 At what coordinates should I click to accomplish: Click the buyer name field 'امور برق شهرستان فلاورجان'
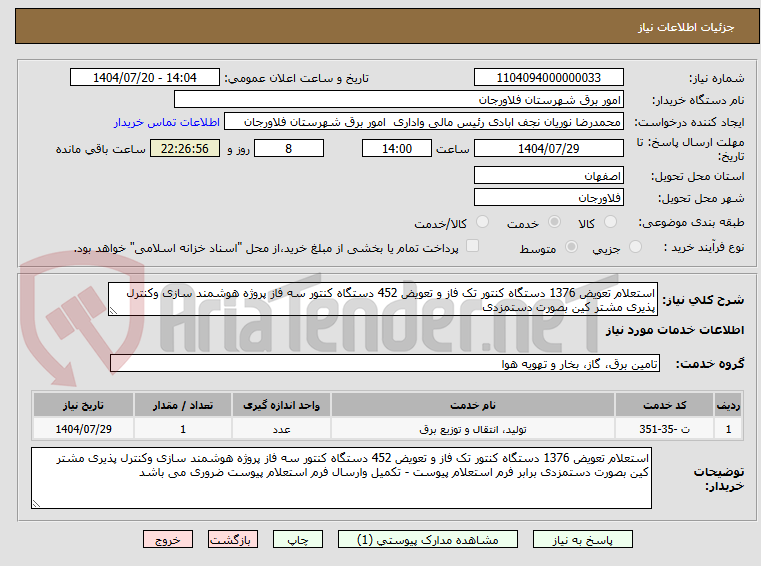pyautogui.click(x=398, y=100)
